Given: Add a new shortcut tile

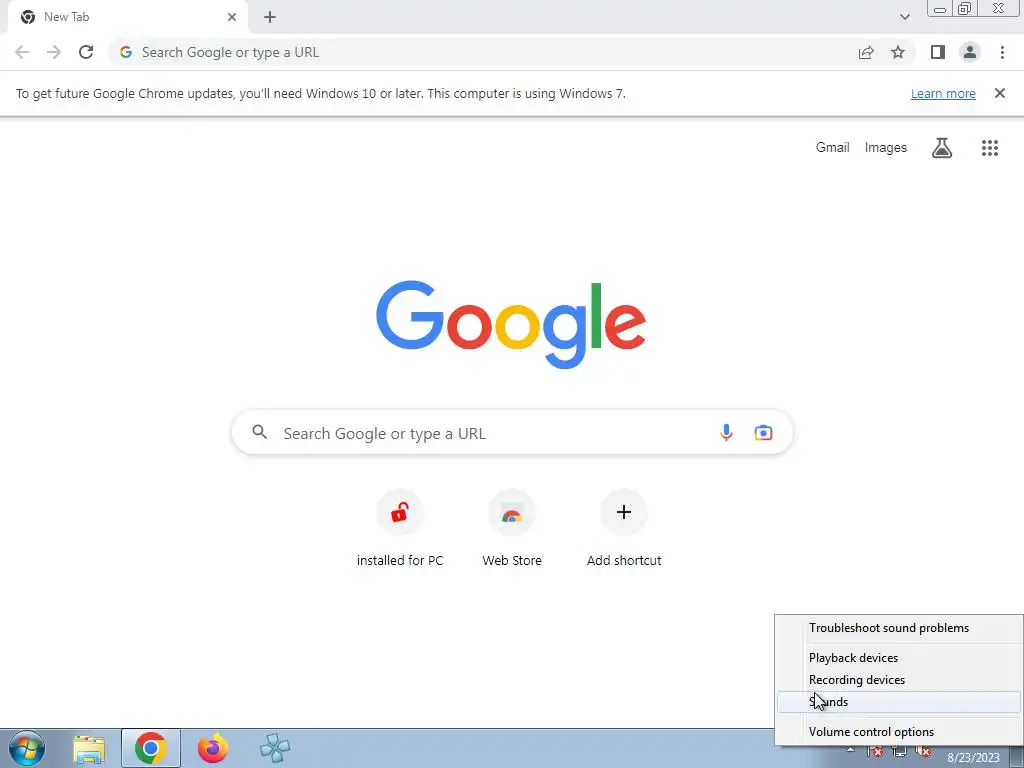Looking at the screenshot, I should [624, 528].
